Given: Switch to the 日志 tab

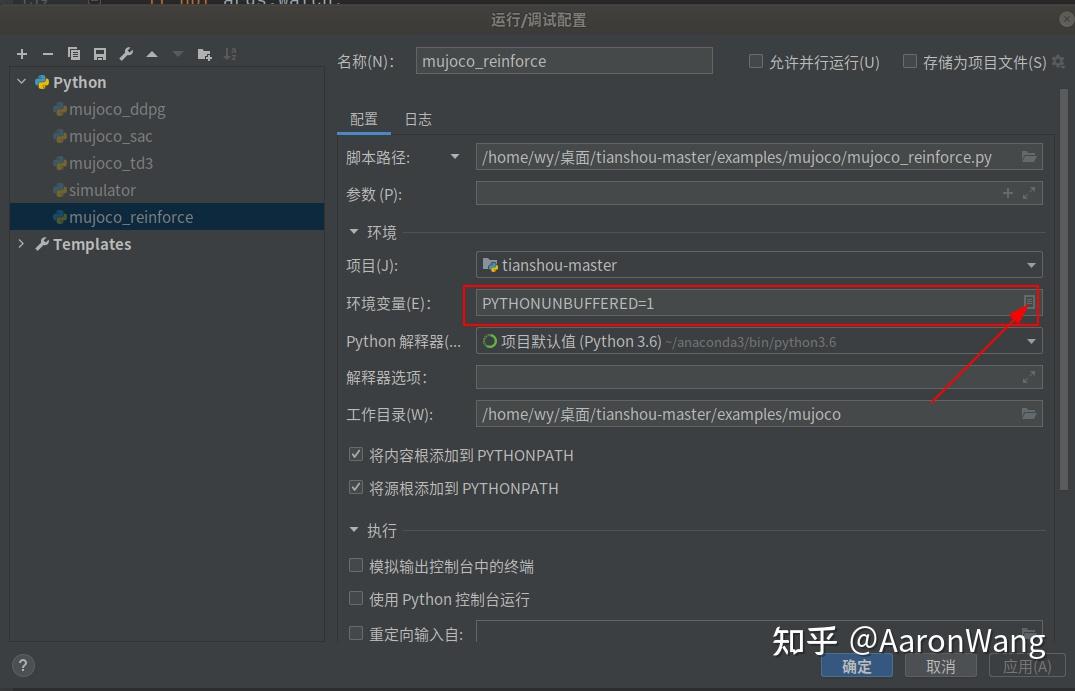Looking at the screenshot, I should 418,119.
